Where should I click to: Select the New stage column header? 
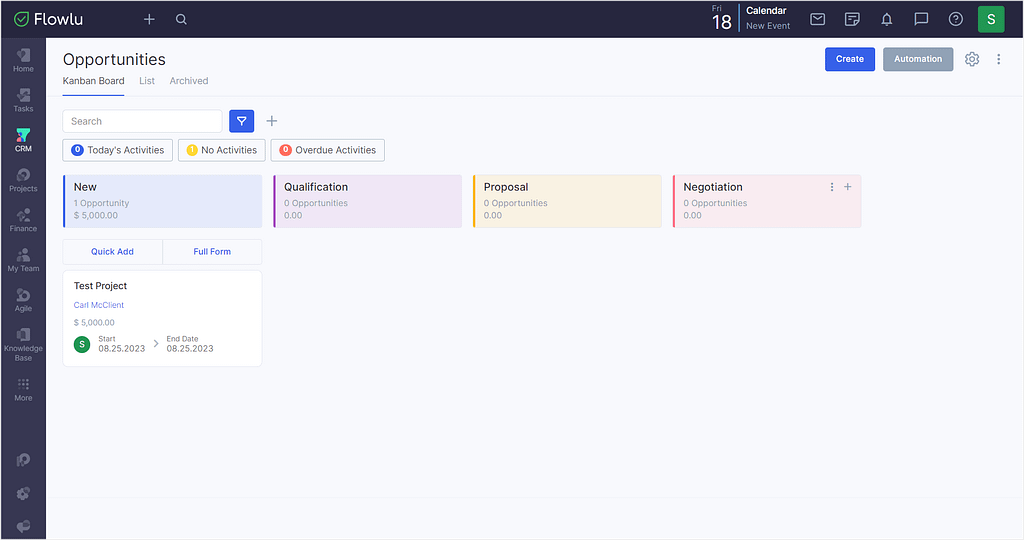pos(163,201)
